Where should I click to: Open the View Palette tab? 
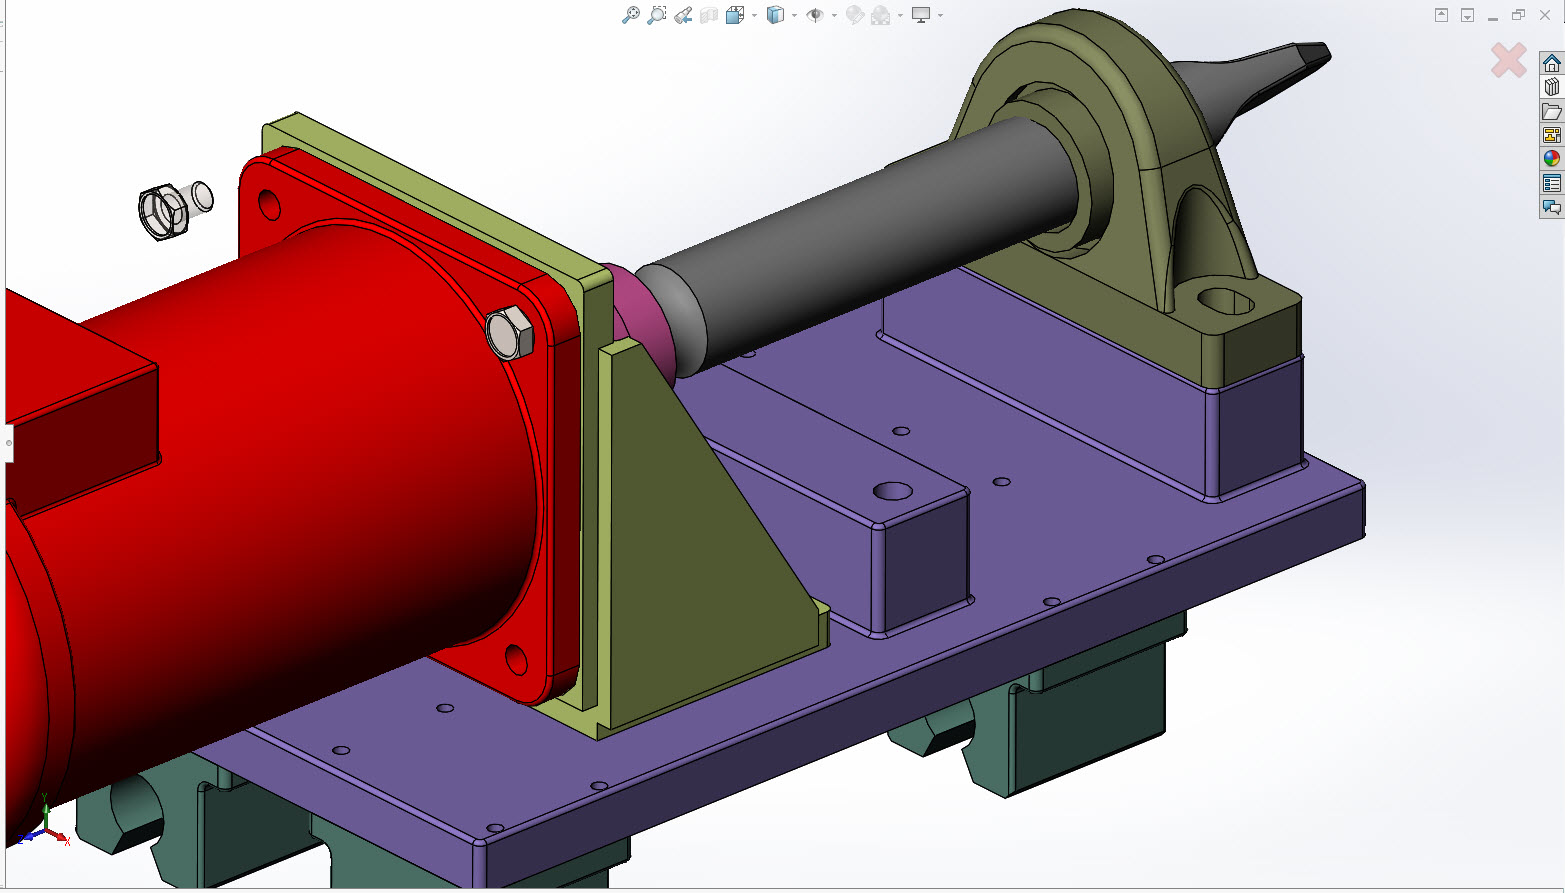click(1552, 135)
